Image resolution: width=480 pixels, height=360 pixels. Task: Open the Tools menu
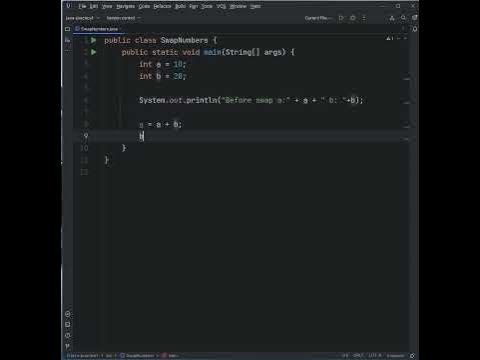click(x=207, y=6)
